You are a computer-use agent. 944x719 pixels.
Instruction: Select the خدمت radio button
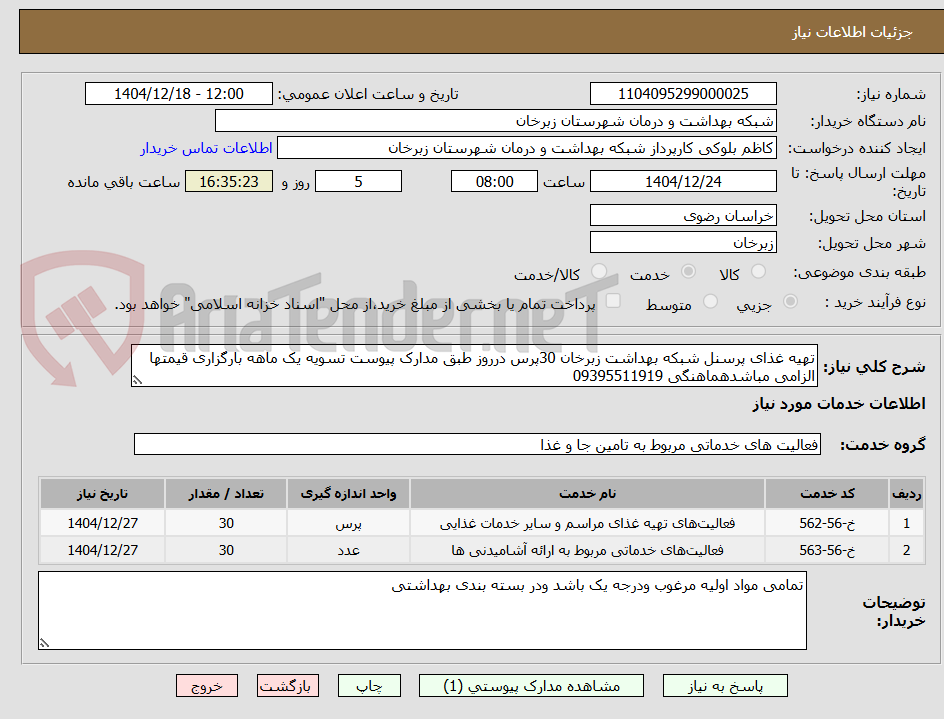688,272
